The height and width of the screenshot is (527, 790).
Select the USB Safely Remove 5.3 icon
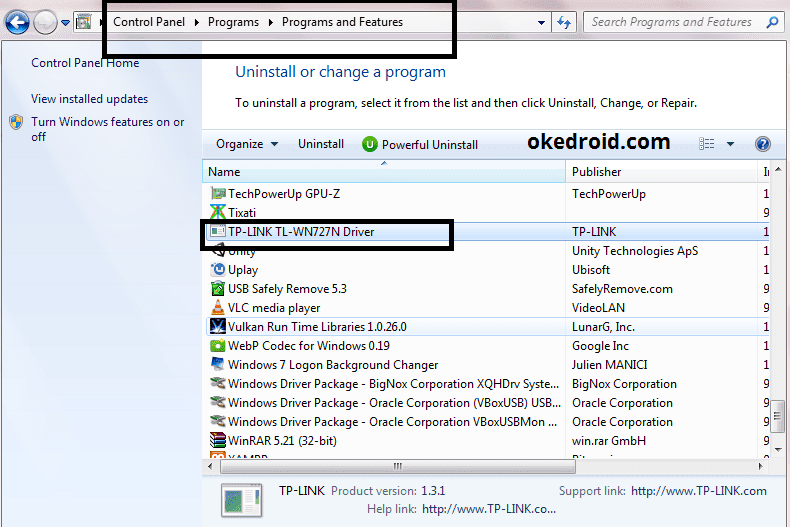(218, 289)
